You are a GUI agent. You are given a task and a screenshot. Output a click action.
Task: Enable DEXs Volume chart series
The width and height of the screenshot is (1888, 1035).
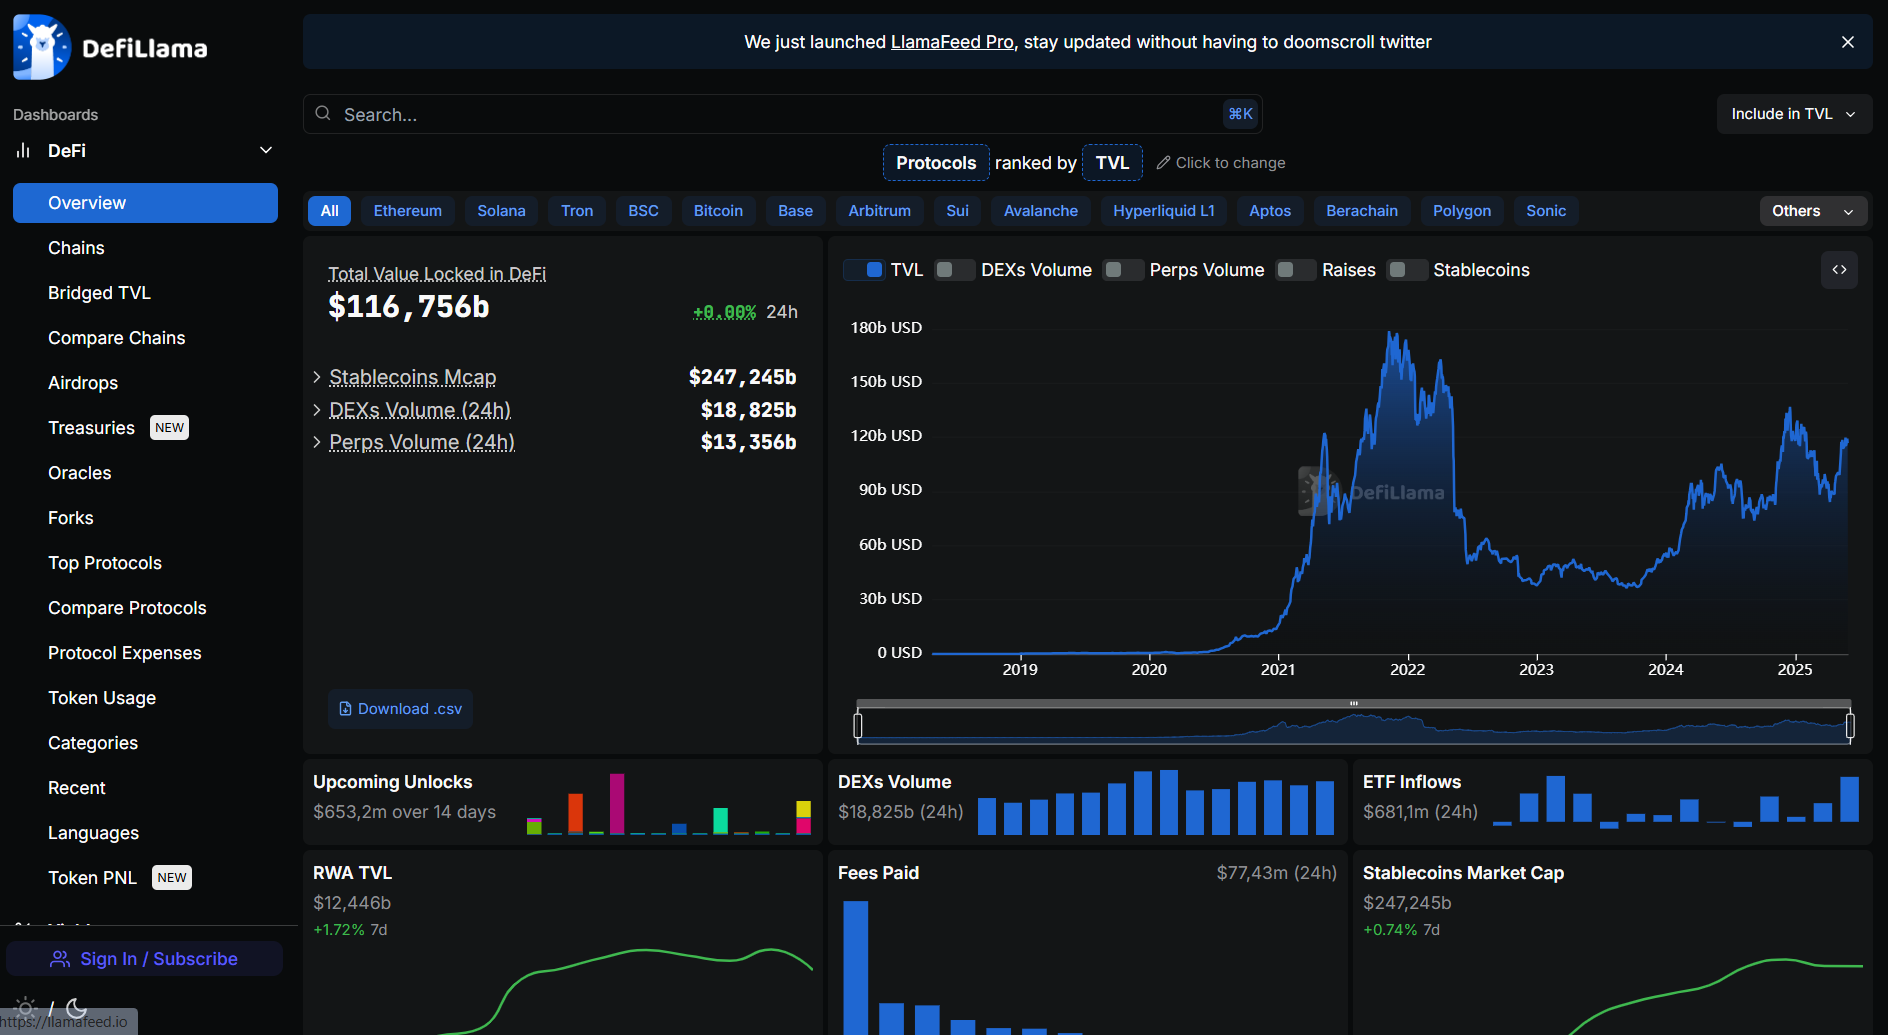(955, 270)
